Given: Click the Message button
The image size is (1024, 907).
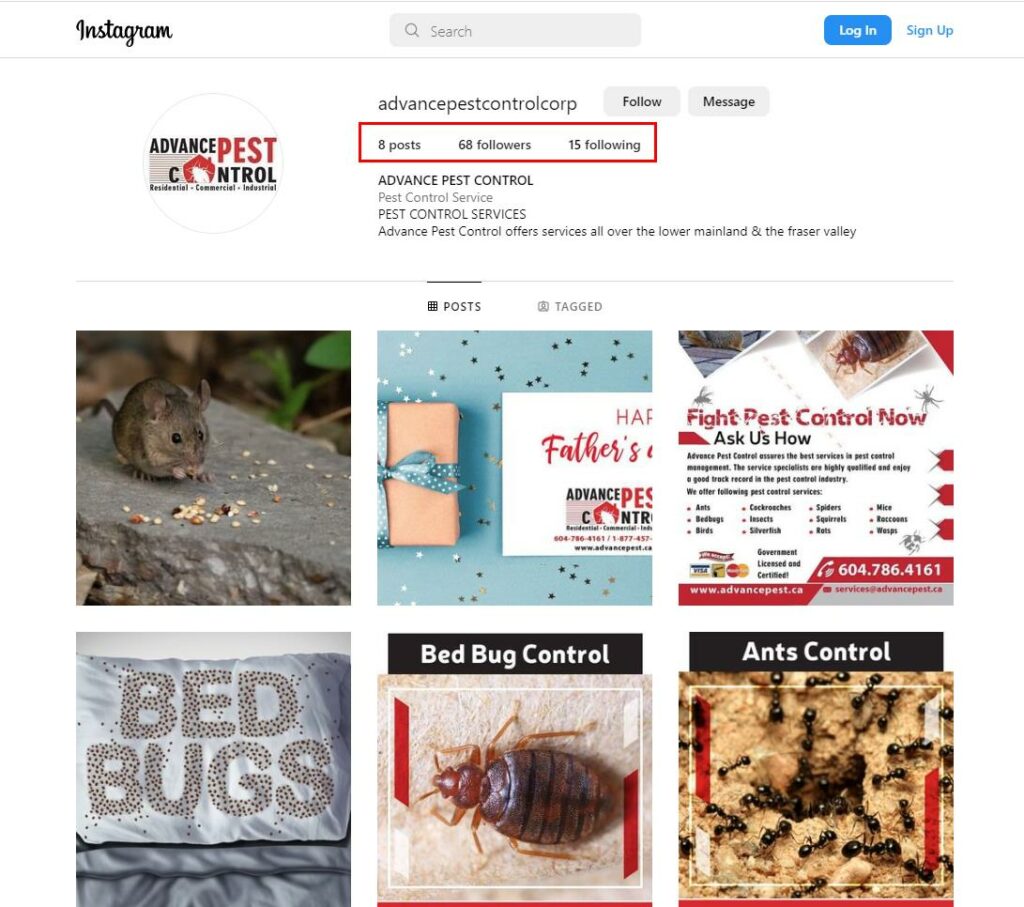Looking at the screenshot, I should (728, 102).
